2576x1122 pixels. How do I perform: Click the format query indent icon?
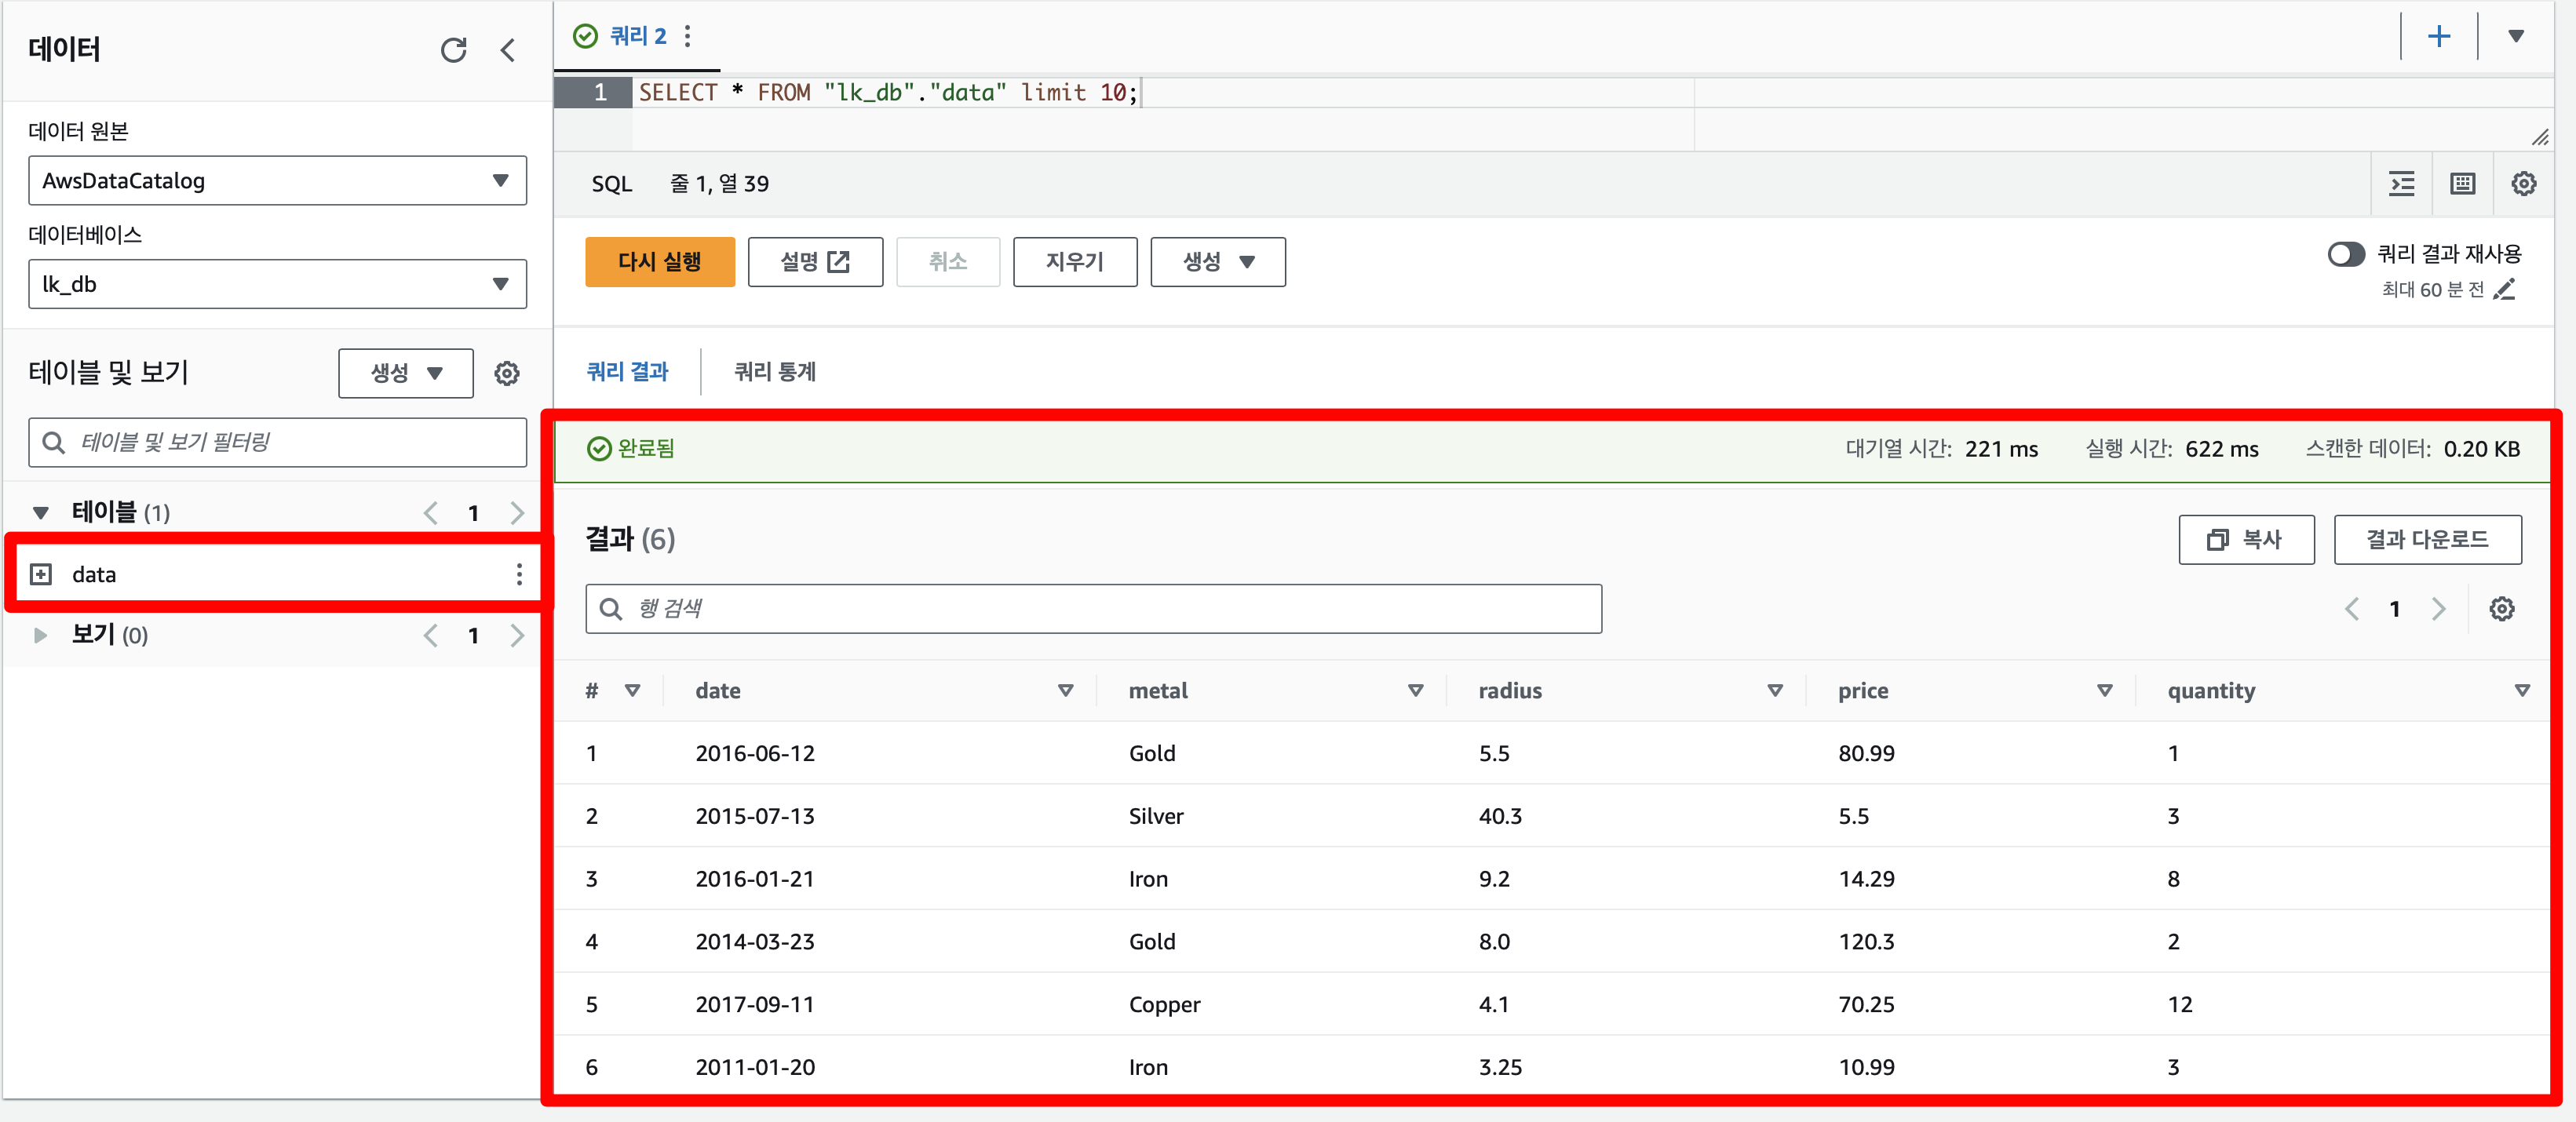[2401, 184]
